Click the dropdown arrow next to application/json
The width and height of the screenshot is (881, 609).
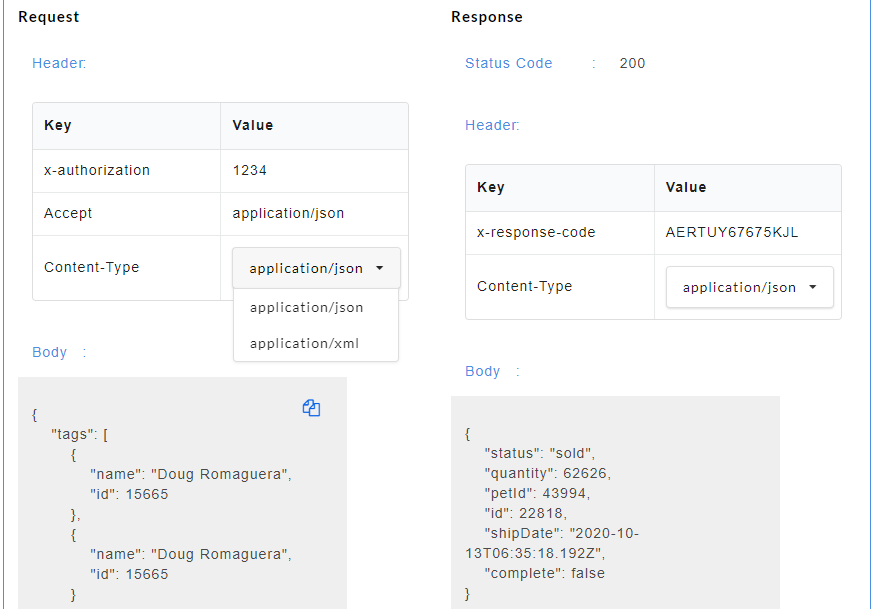pyautogui.click(x=379, y=267)
